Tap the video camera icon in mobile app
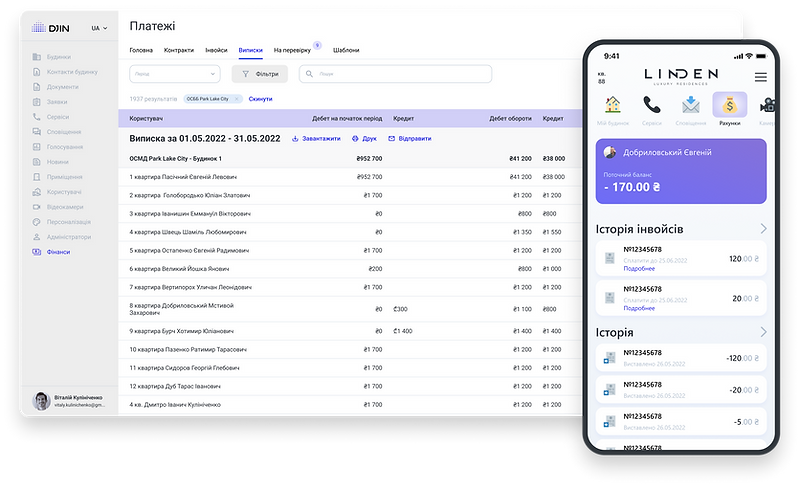This screenshot has height=488, width=800. coord(767,105)
